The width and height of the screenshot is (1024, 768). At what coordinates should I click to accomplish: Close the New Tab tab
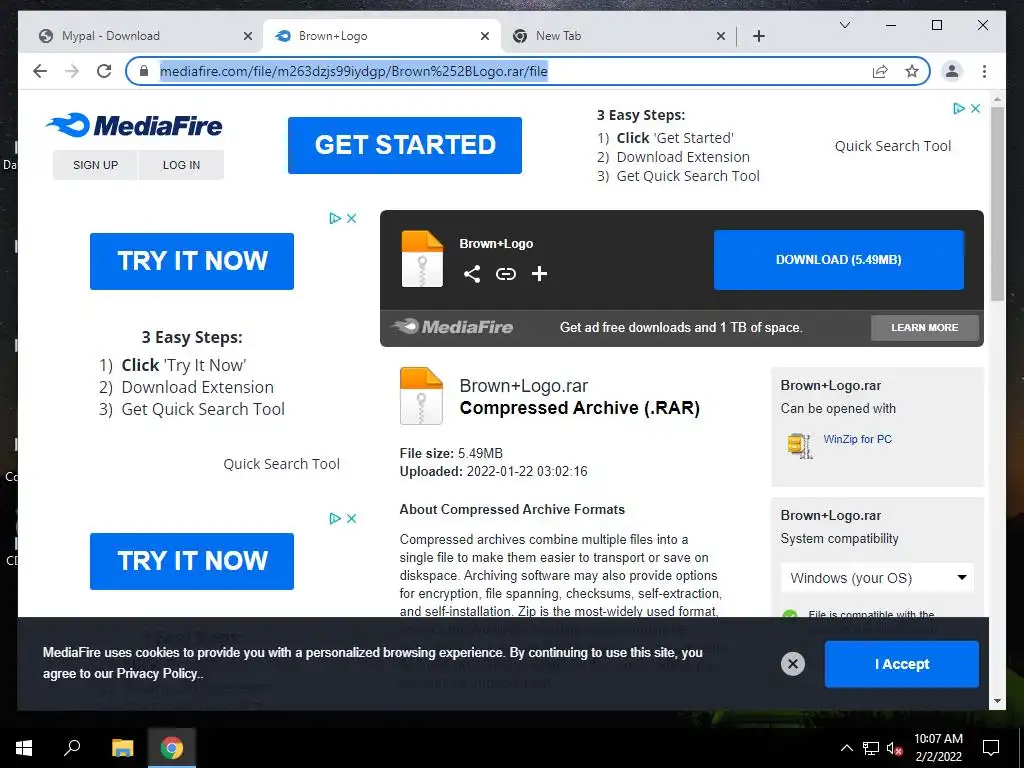[x=721, y=36]
